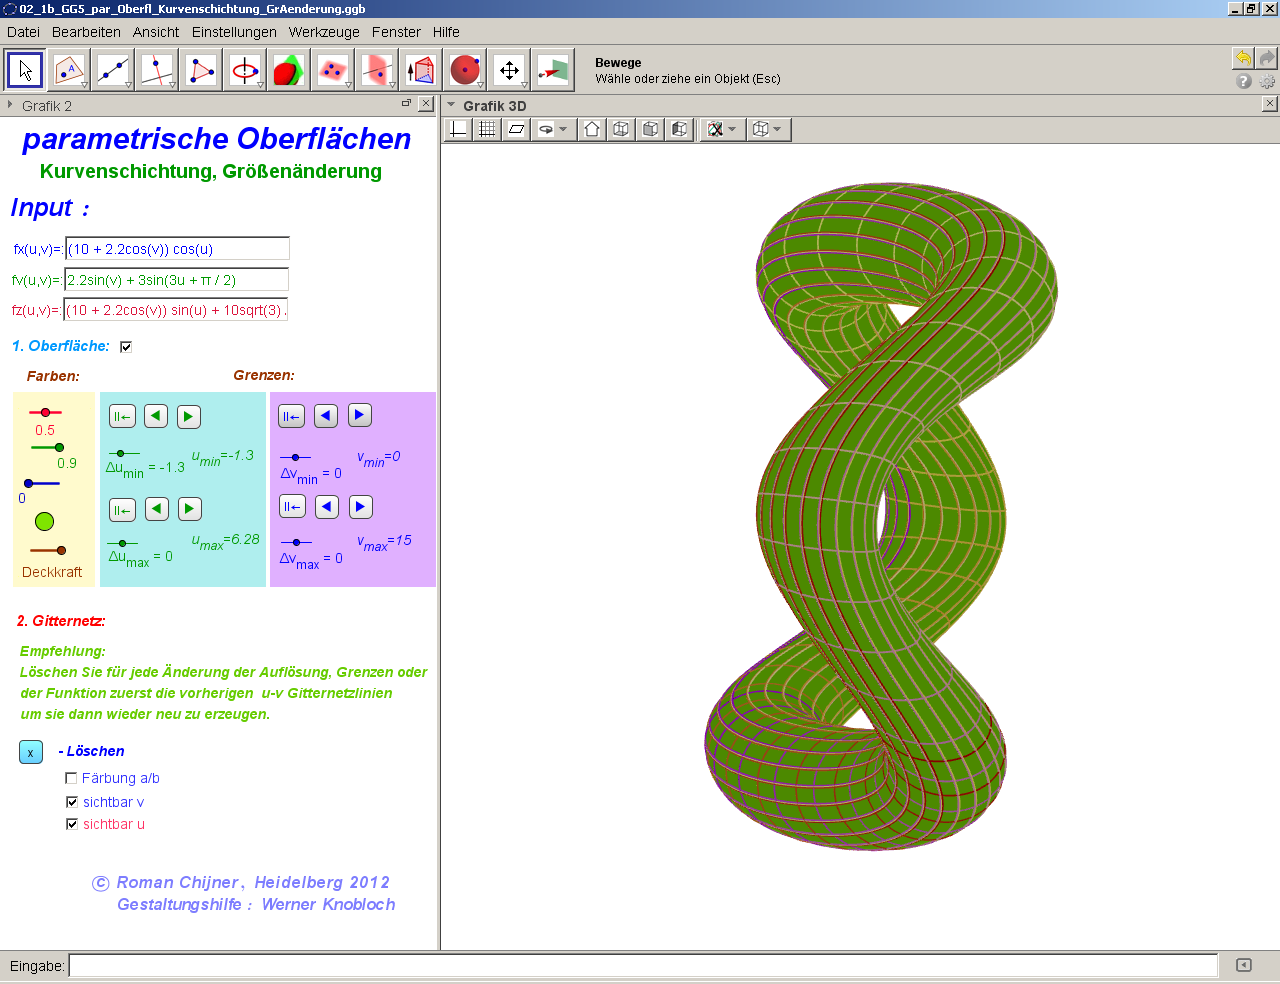Open the Werkzeuge menu
1280x984 pixels.
324,32
